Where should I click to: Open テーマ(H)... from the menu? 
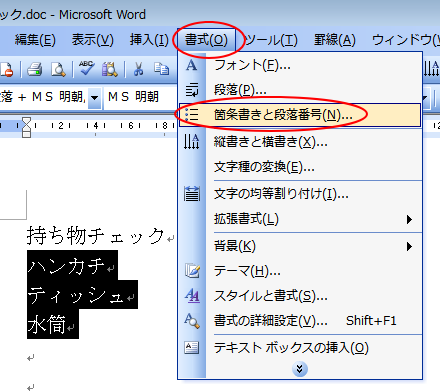[x=300, y=271]
